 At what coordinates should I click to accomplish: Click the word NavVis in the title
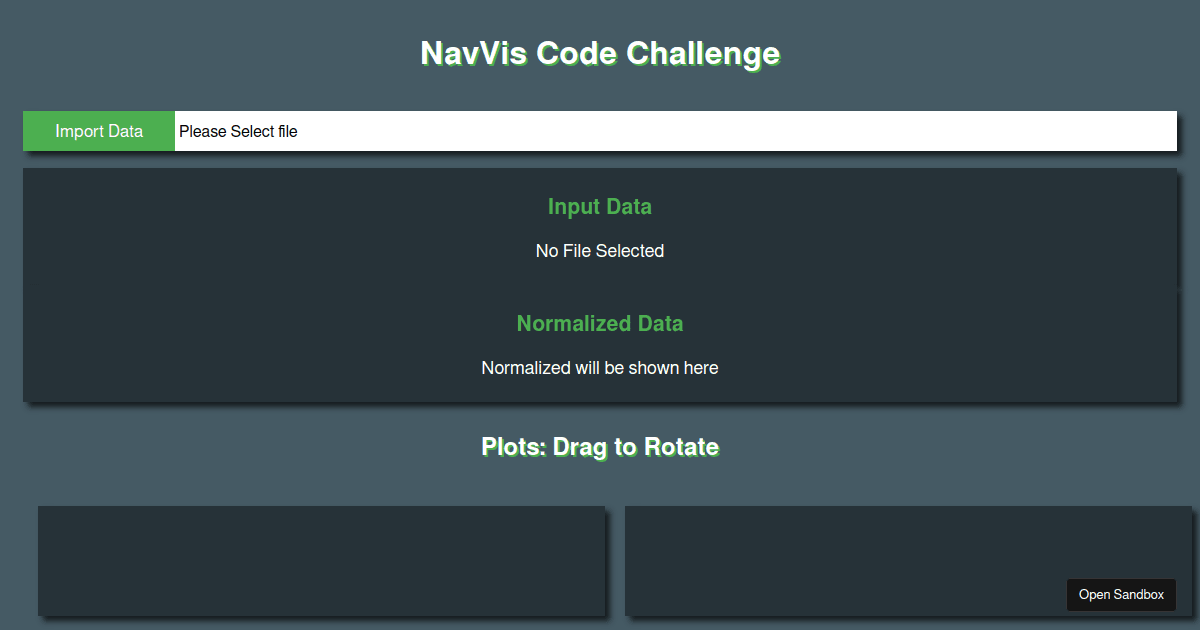pyautogui.click(x=474, y=53)
